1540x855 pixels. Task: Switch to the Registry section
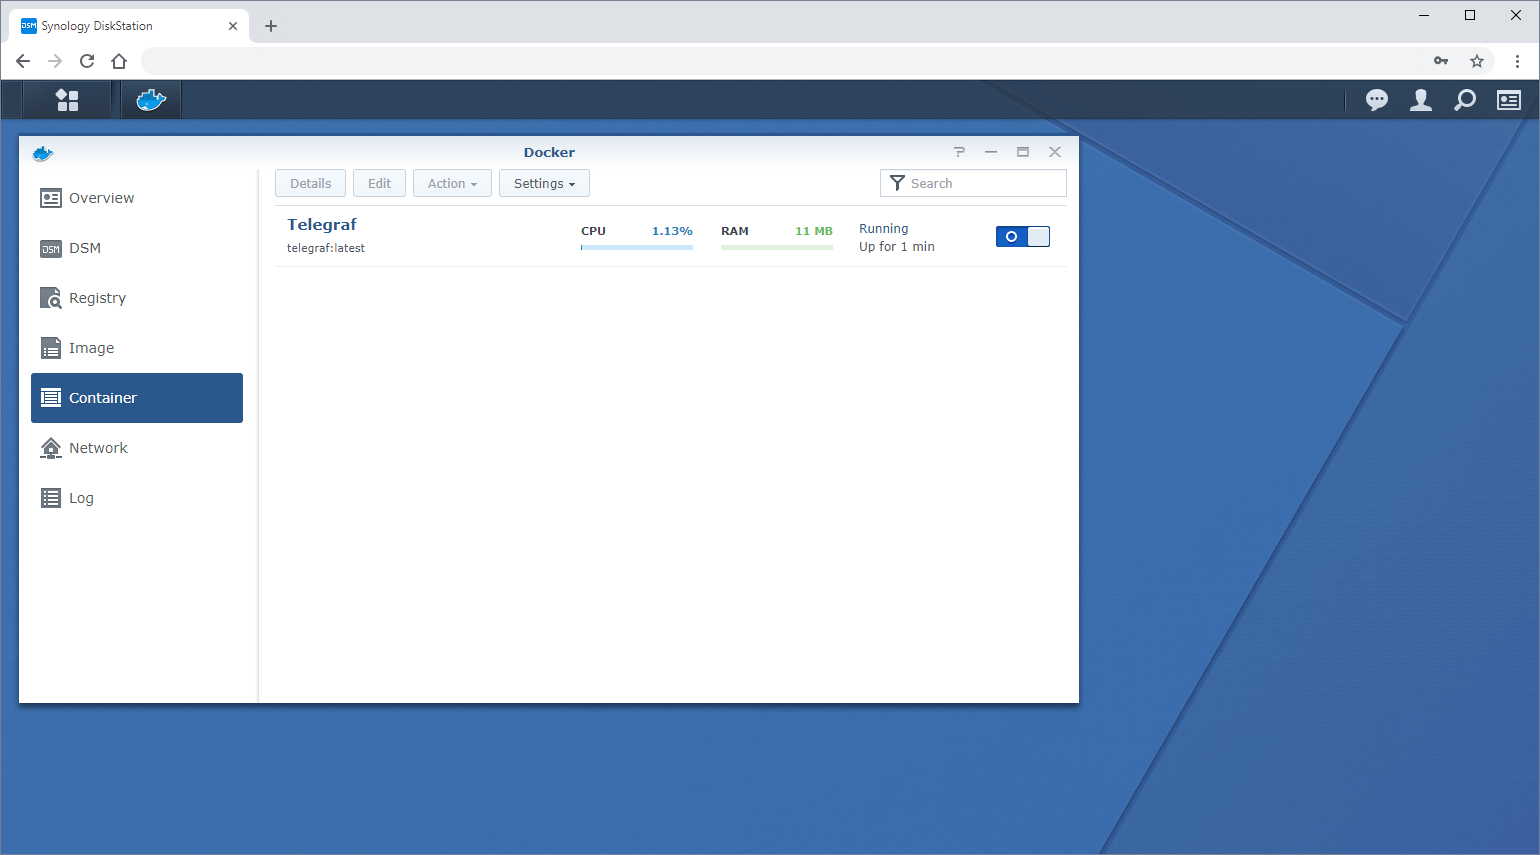tap(137, 298)
